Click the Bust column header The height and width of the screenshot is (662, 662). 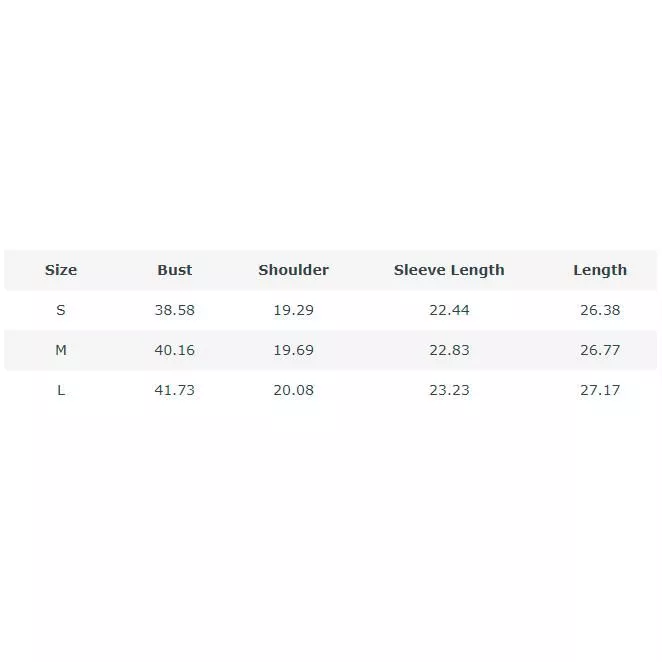tap(175, 270)
